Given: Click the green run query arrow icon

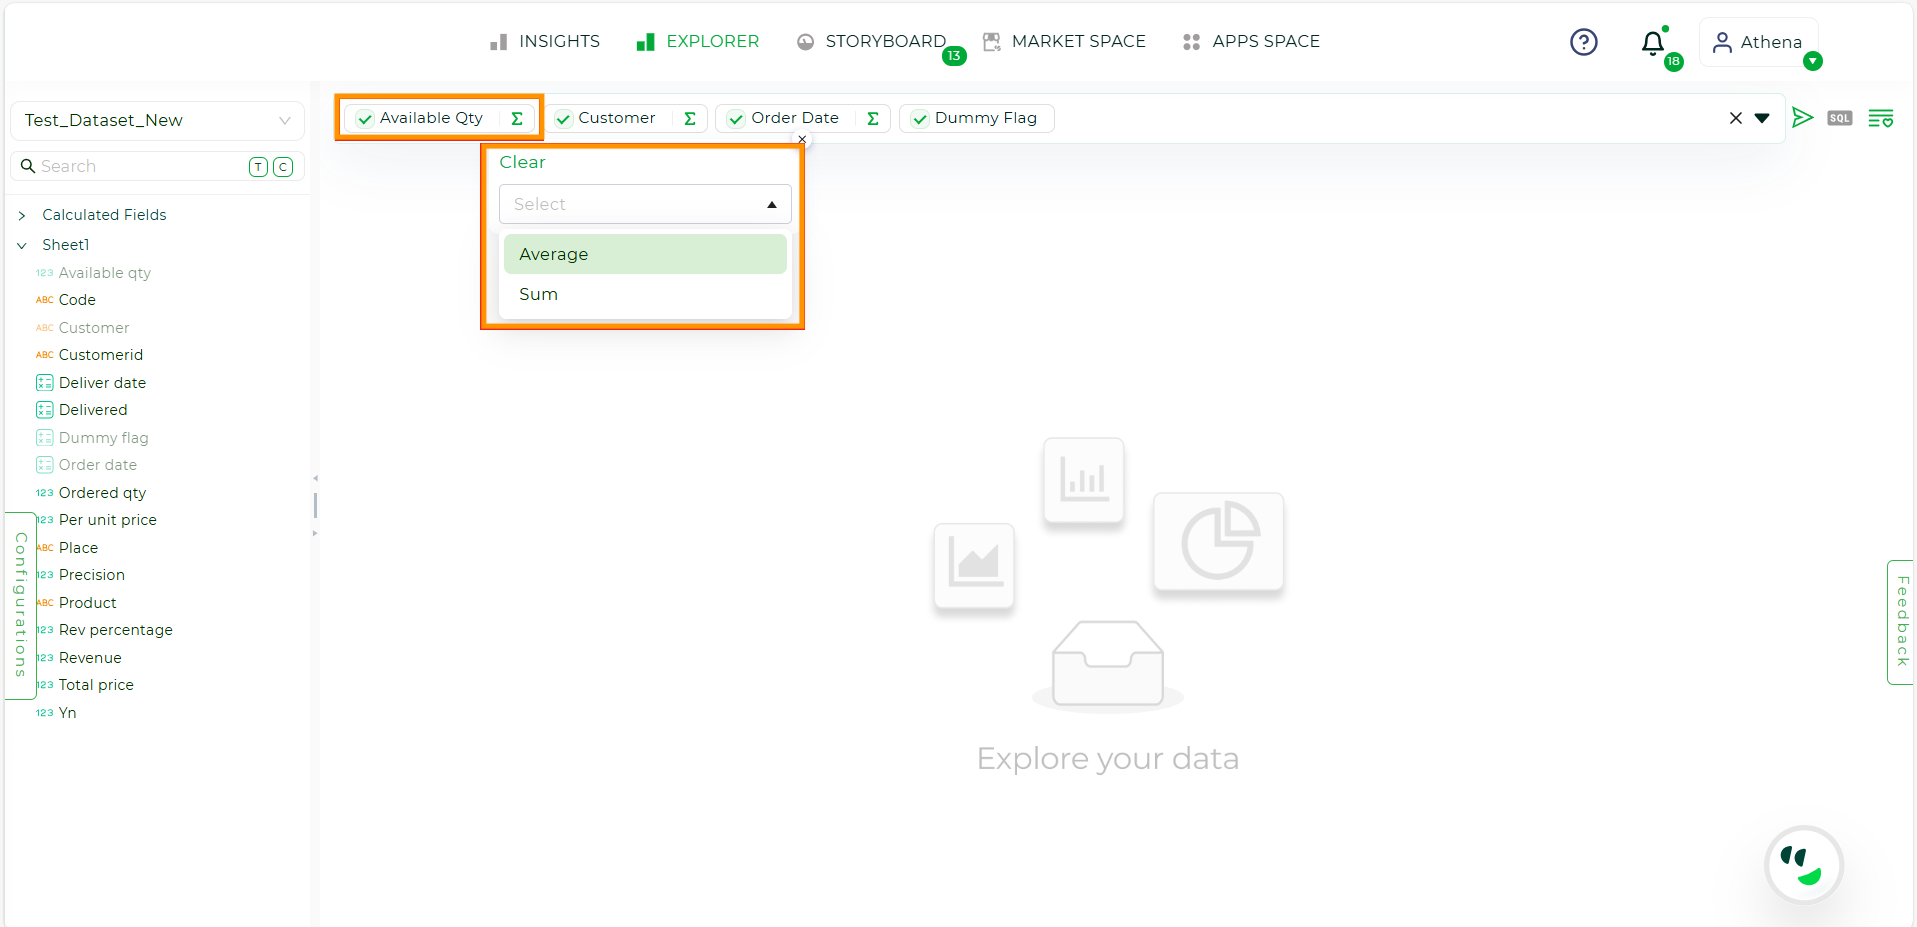Looking at the screenshot, I should point(1802,118).
